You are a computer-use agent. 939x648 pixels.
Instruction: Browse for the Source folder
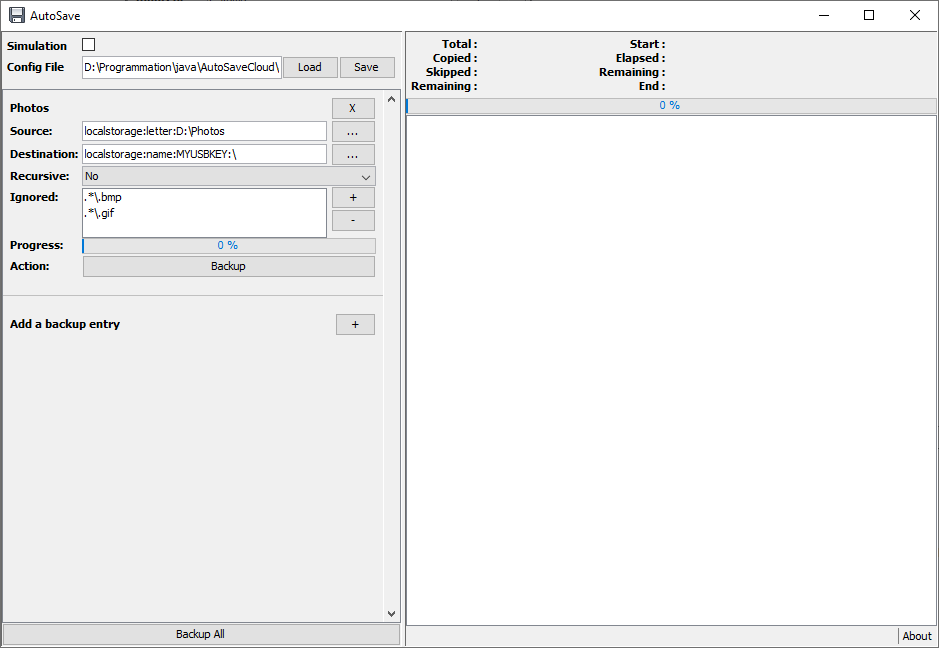tap(353, 131)
